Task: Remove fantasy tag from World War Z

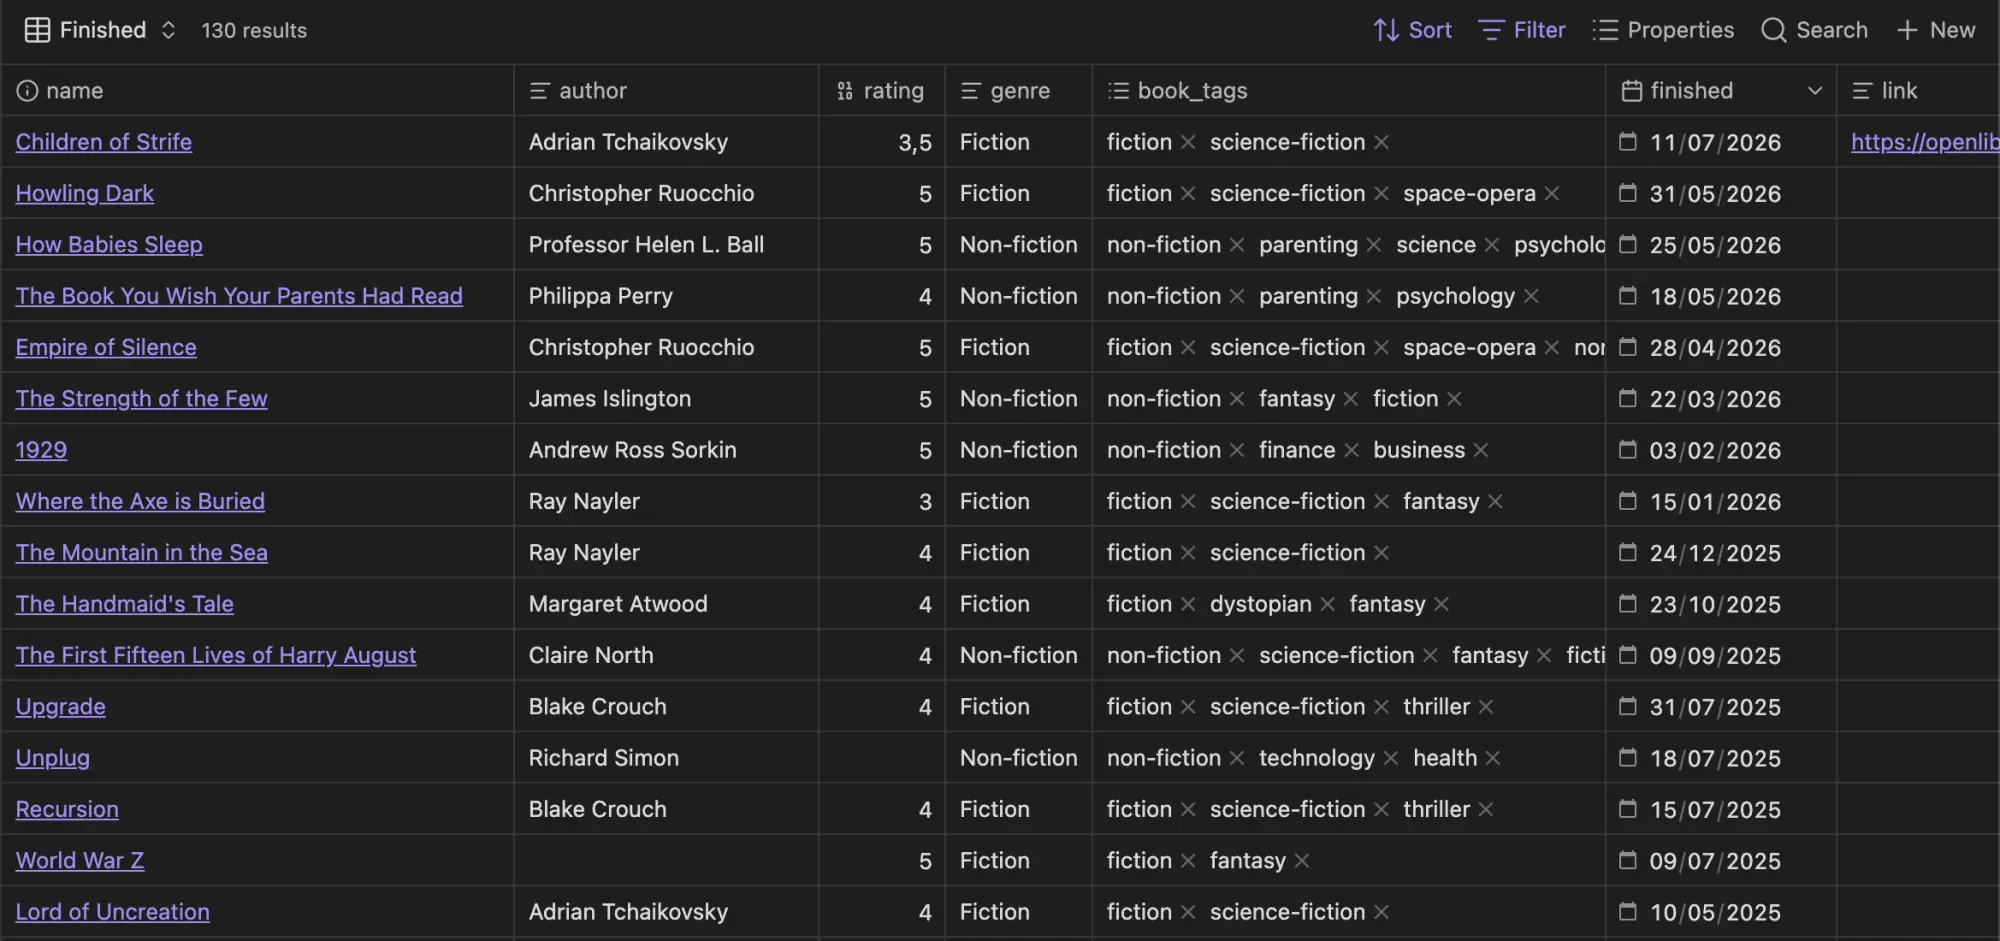Action: [1302, 861]
